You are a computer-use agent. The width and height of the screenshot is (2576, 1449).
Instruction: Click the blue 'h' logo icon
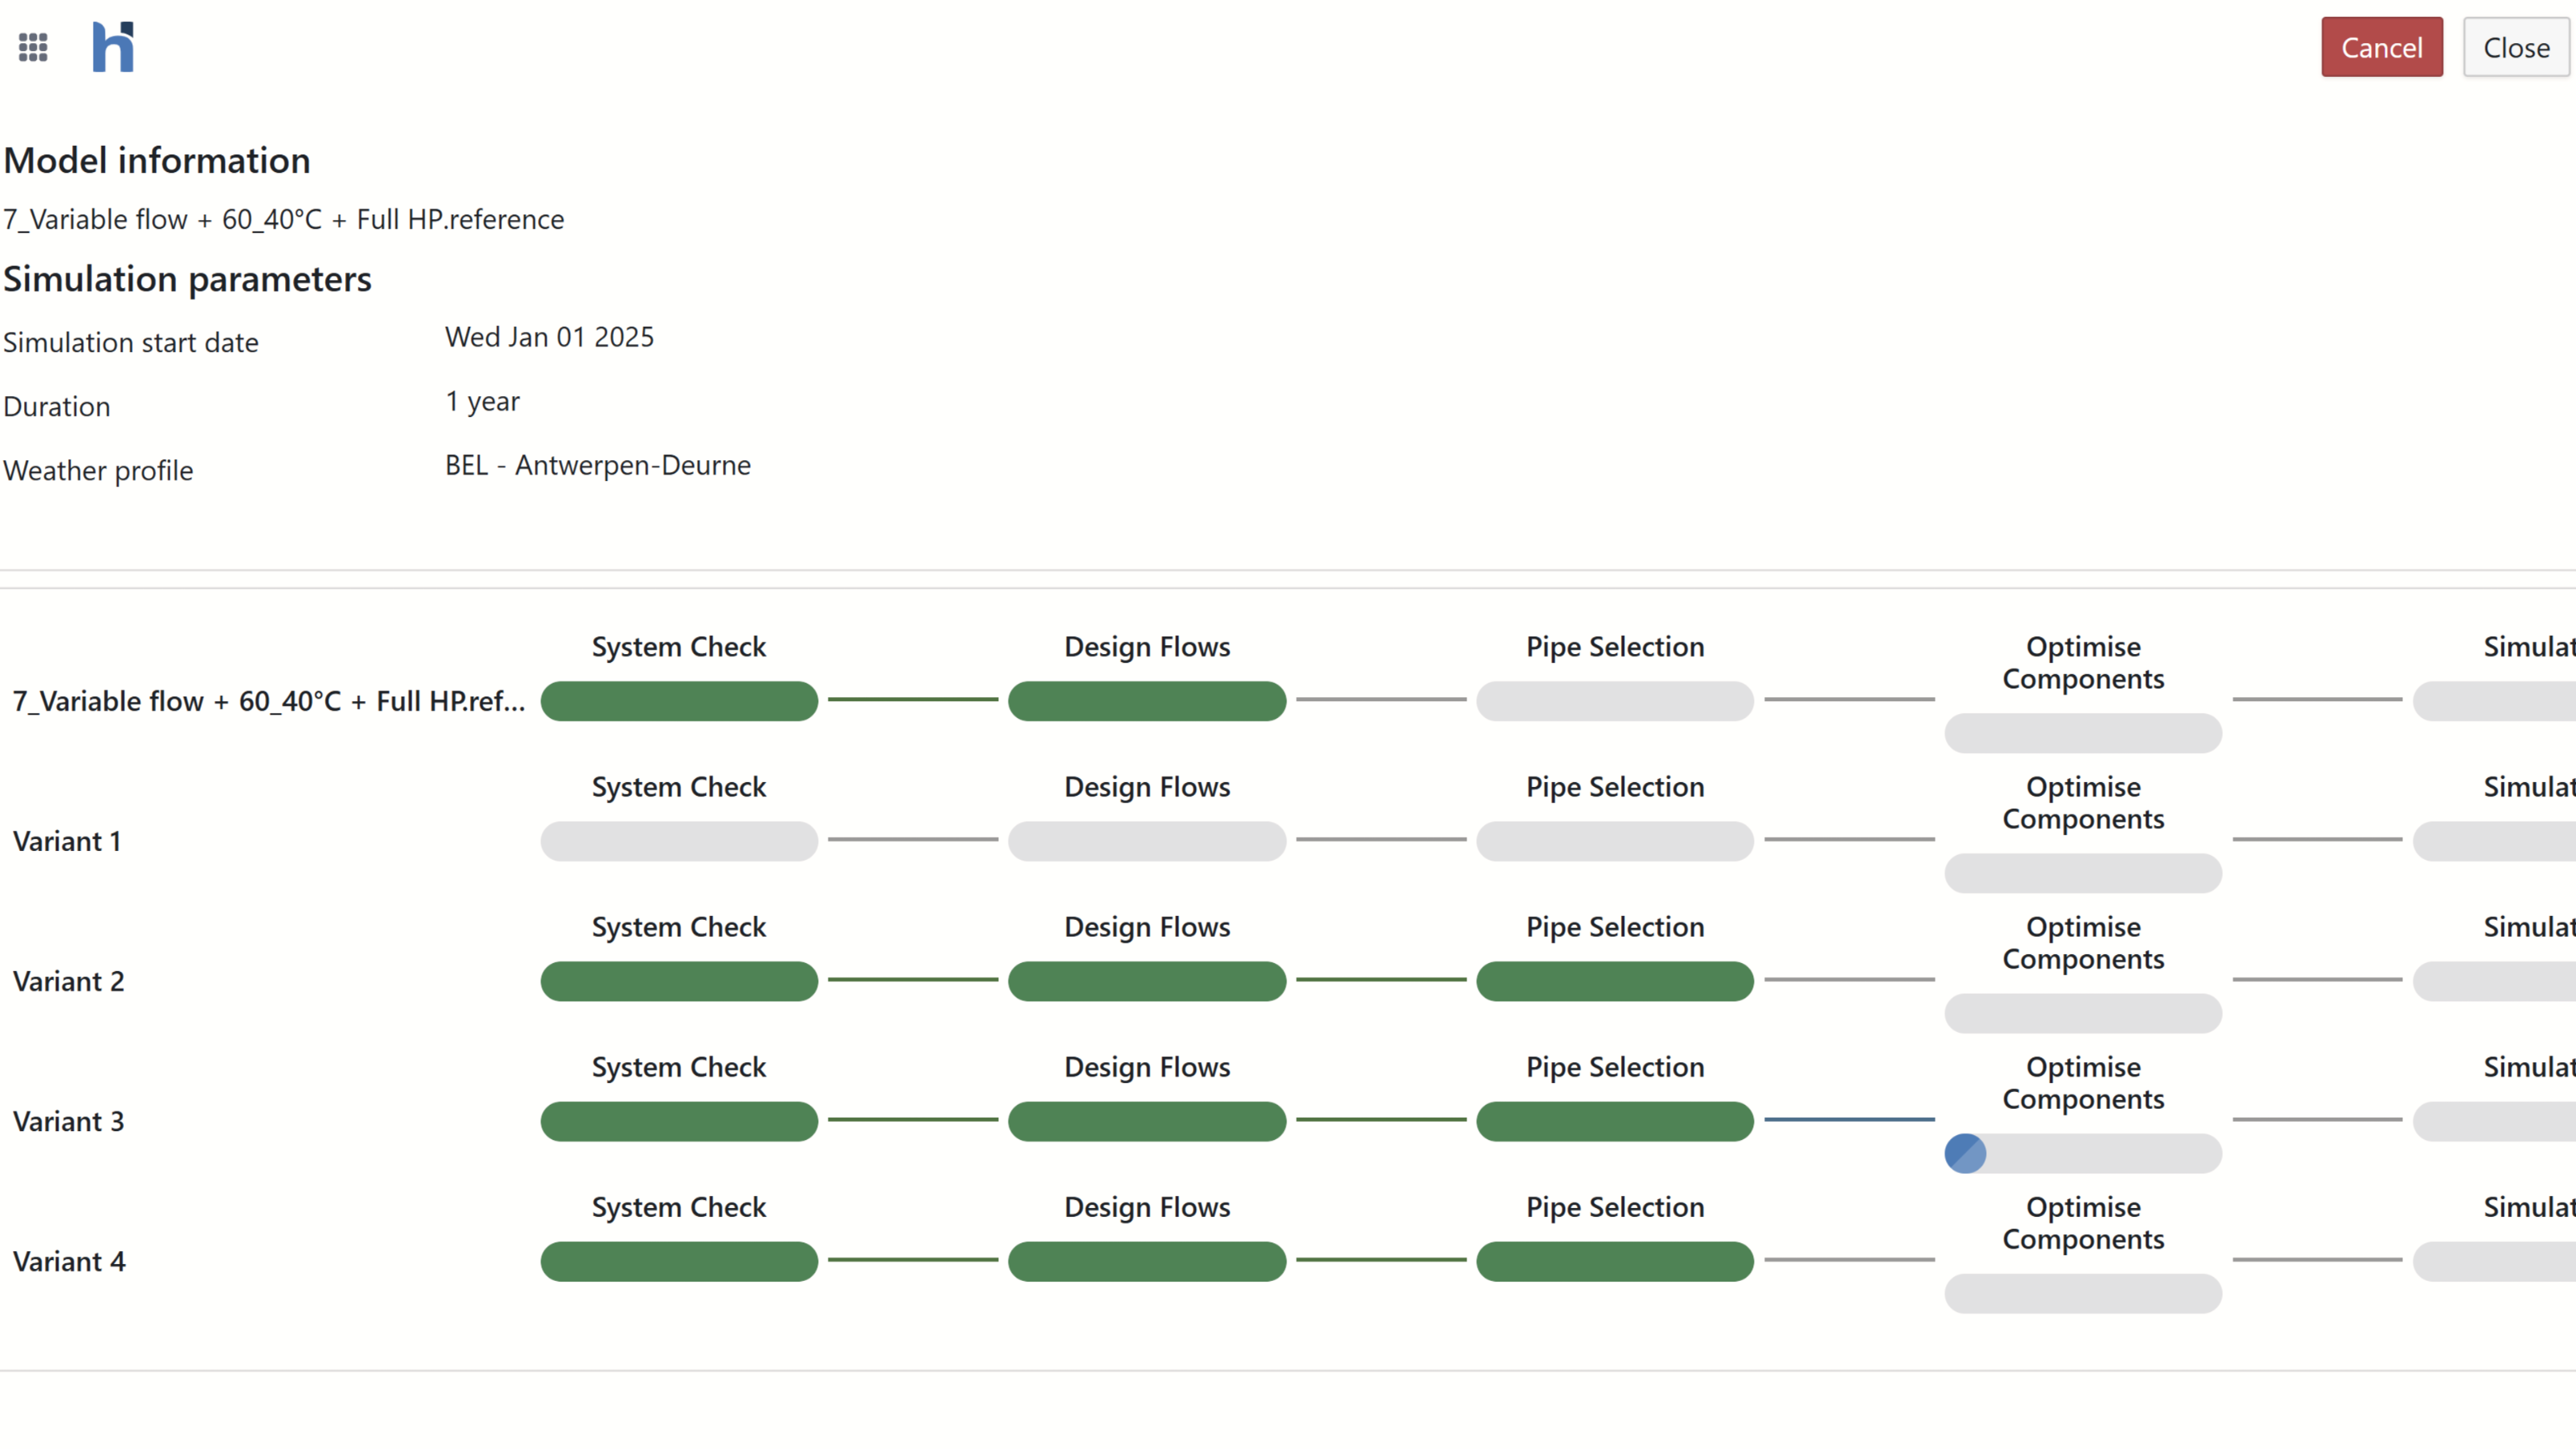coord(113,47)
